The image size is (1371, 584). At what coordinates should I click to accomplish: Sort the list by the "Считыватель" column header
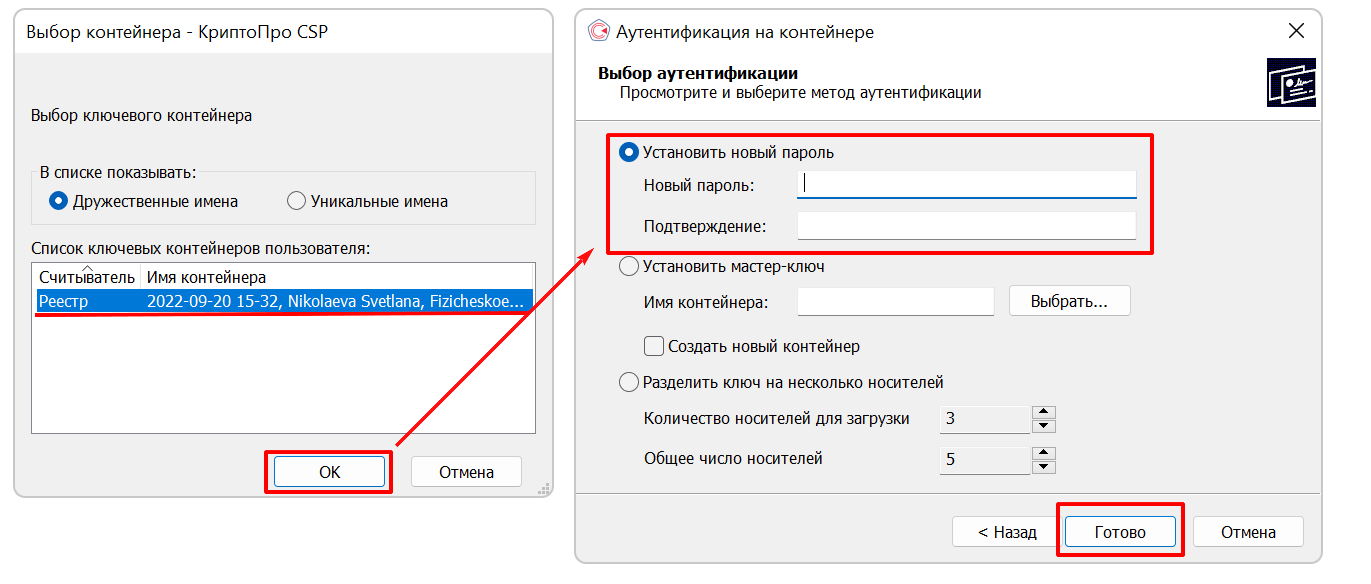pyautogui.click(x=86, y=277)
